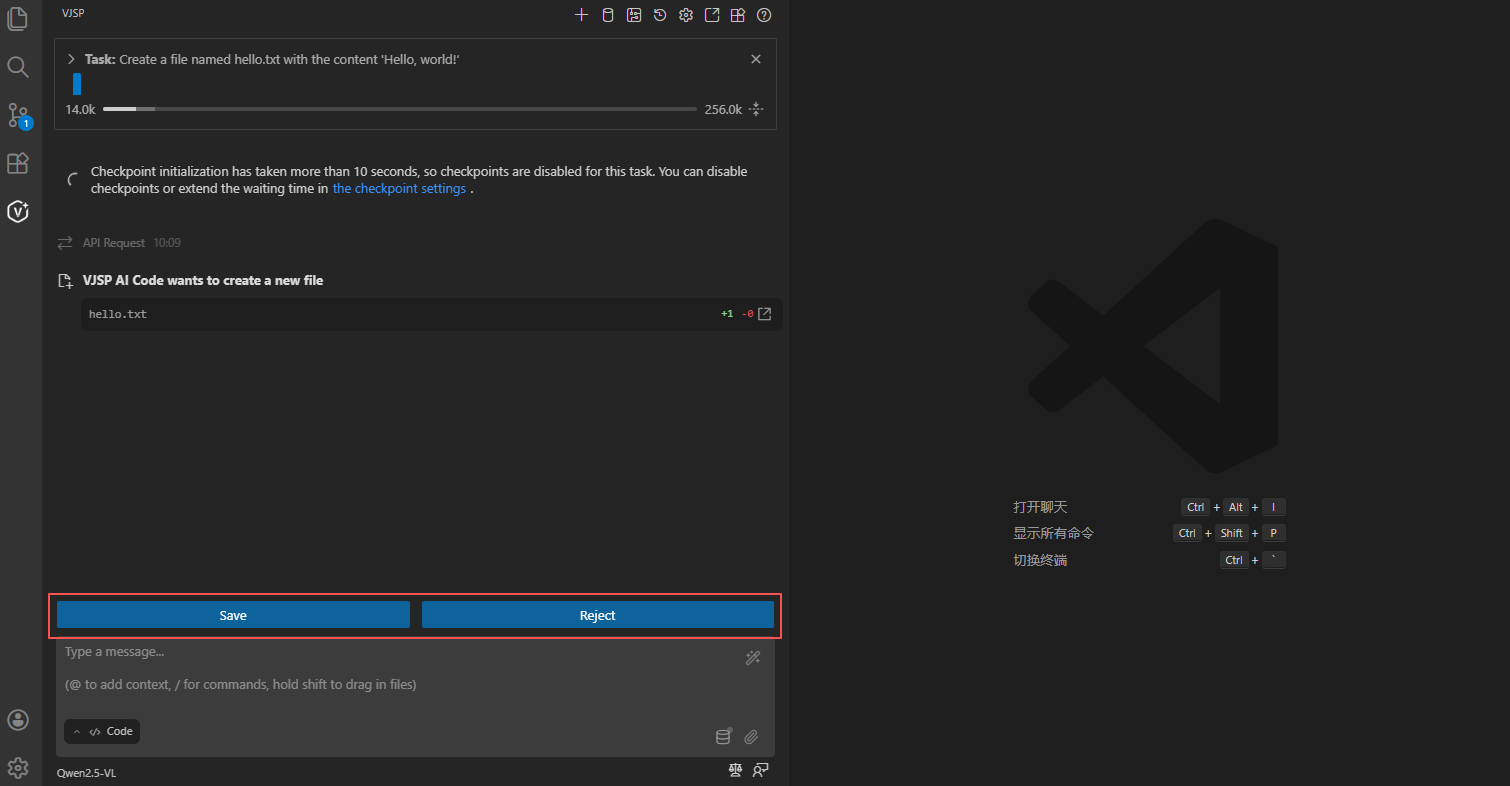Focus the Type a message input box

pyautogui.click(x=400, y=668)
